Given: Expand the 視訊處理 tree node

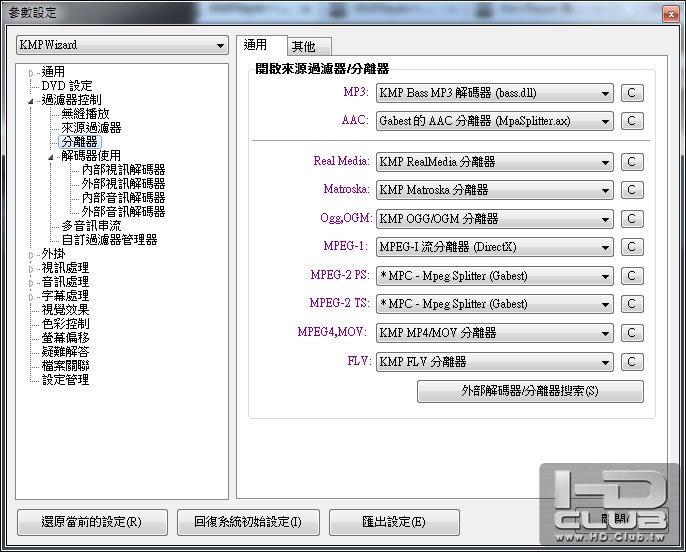Looking at the screenshot, I should [x=31, y=269].
